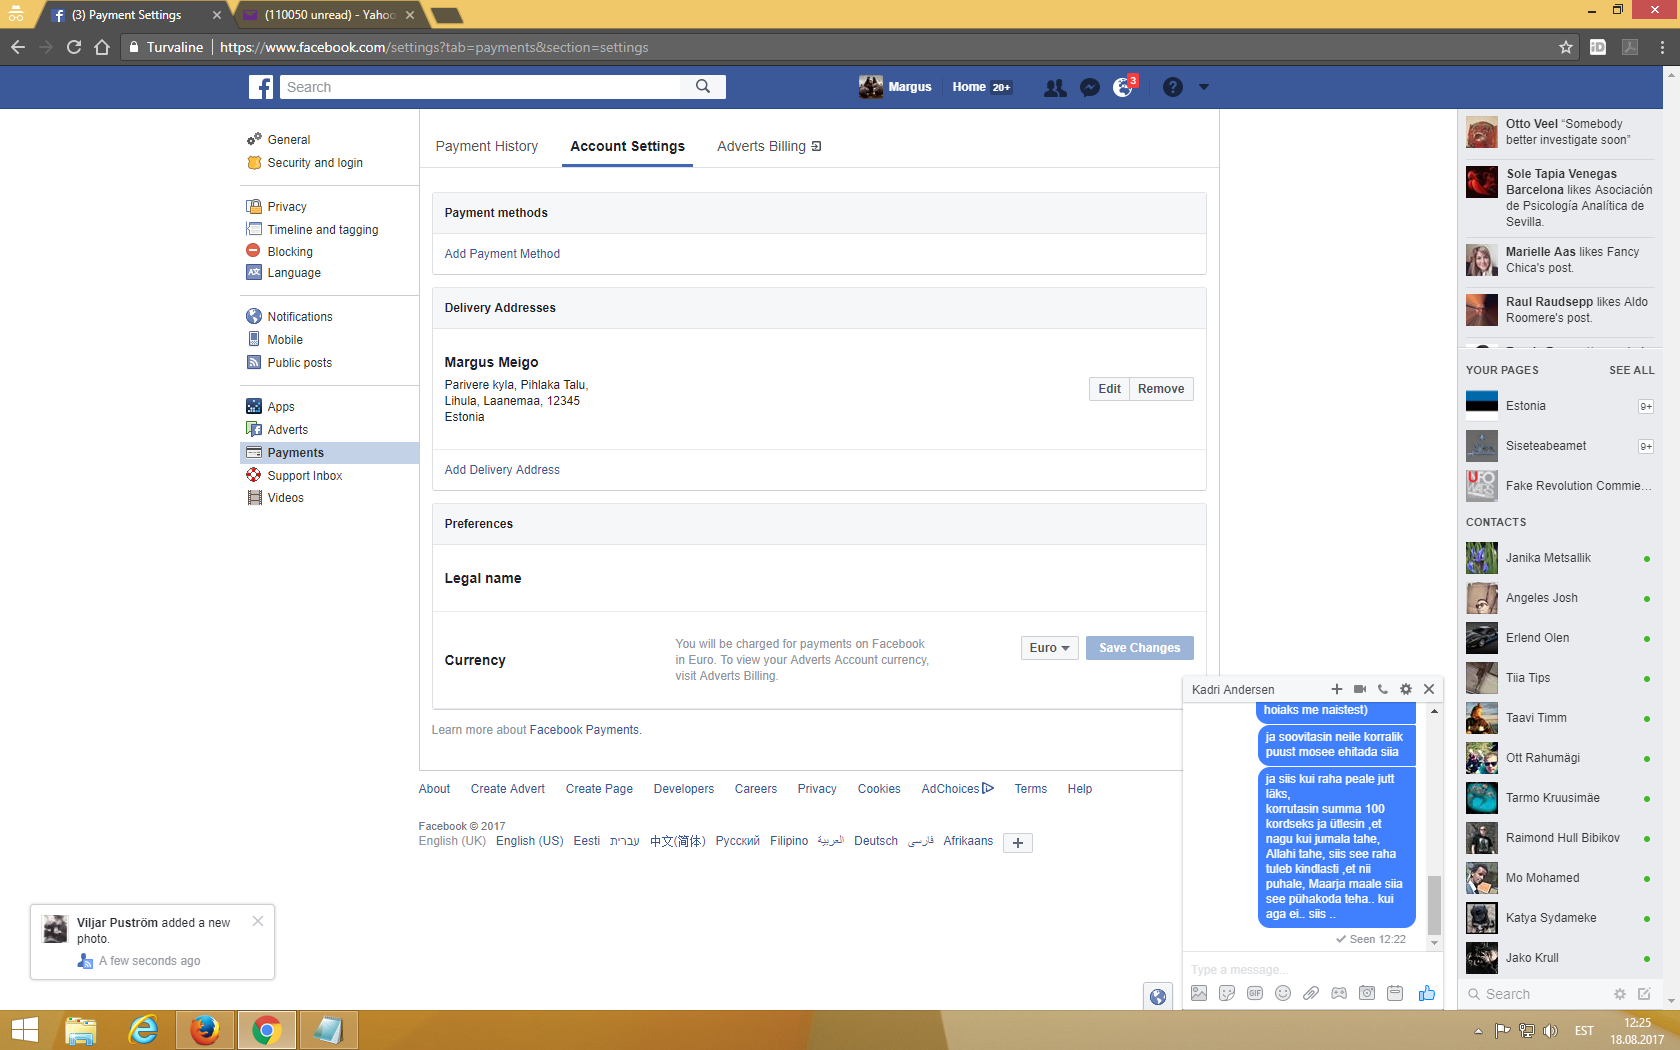
Task: Dismiss the Viljar Puström photo notification
Action: point(258,921)
